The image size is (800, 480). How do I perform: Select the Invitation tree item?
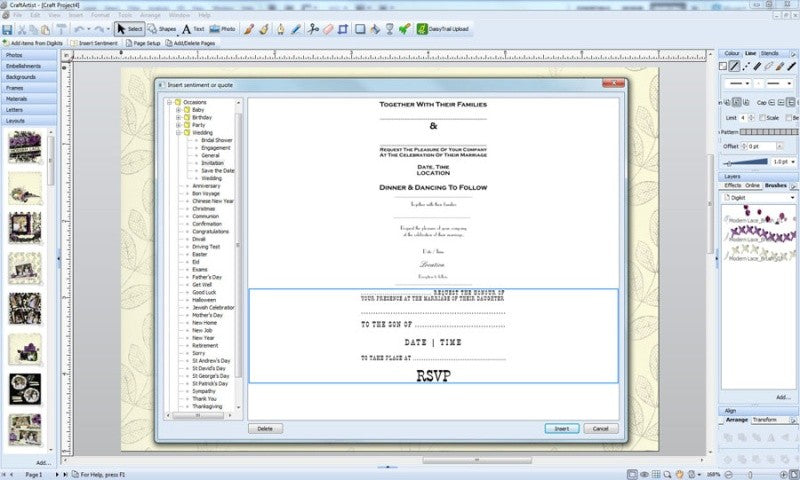[x=212, y=163]
